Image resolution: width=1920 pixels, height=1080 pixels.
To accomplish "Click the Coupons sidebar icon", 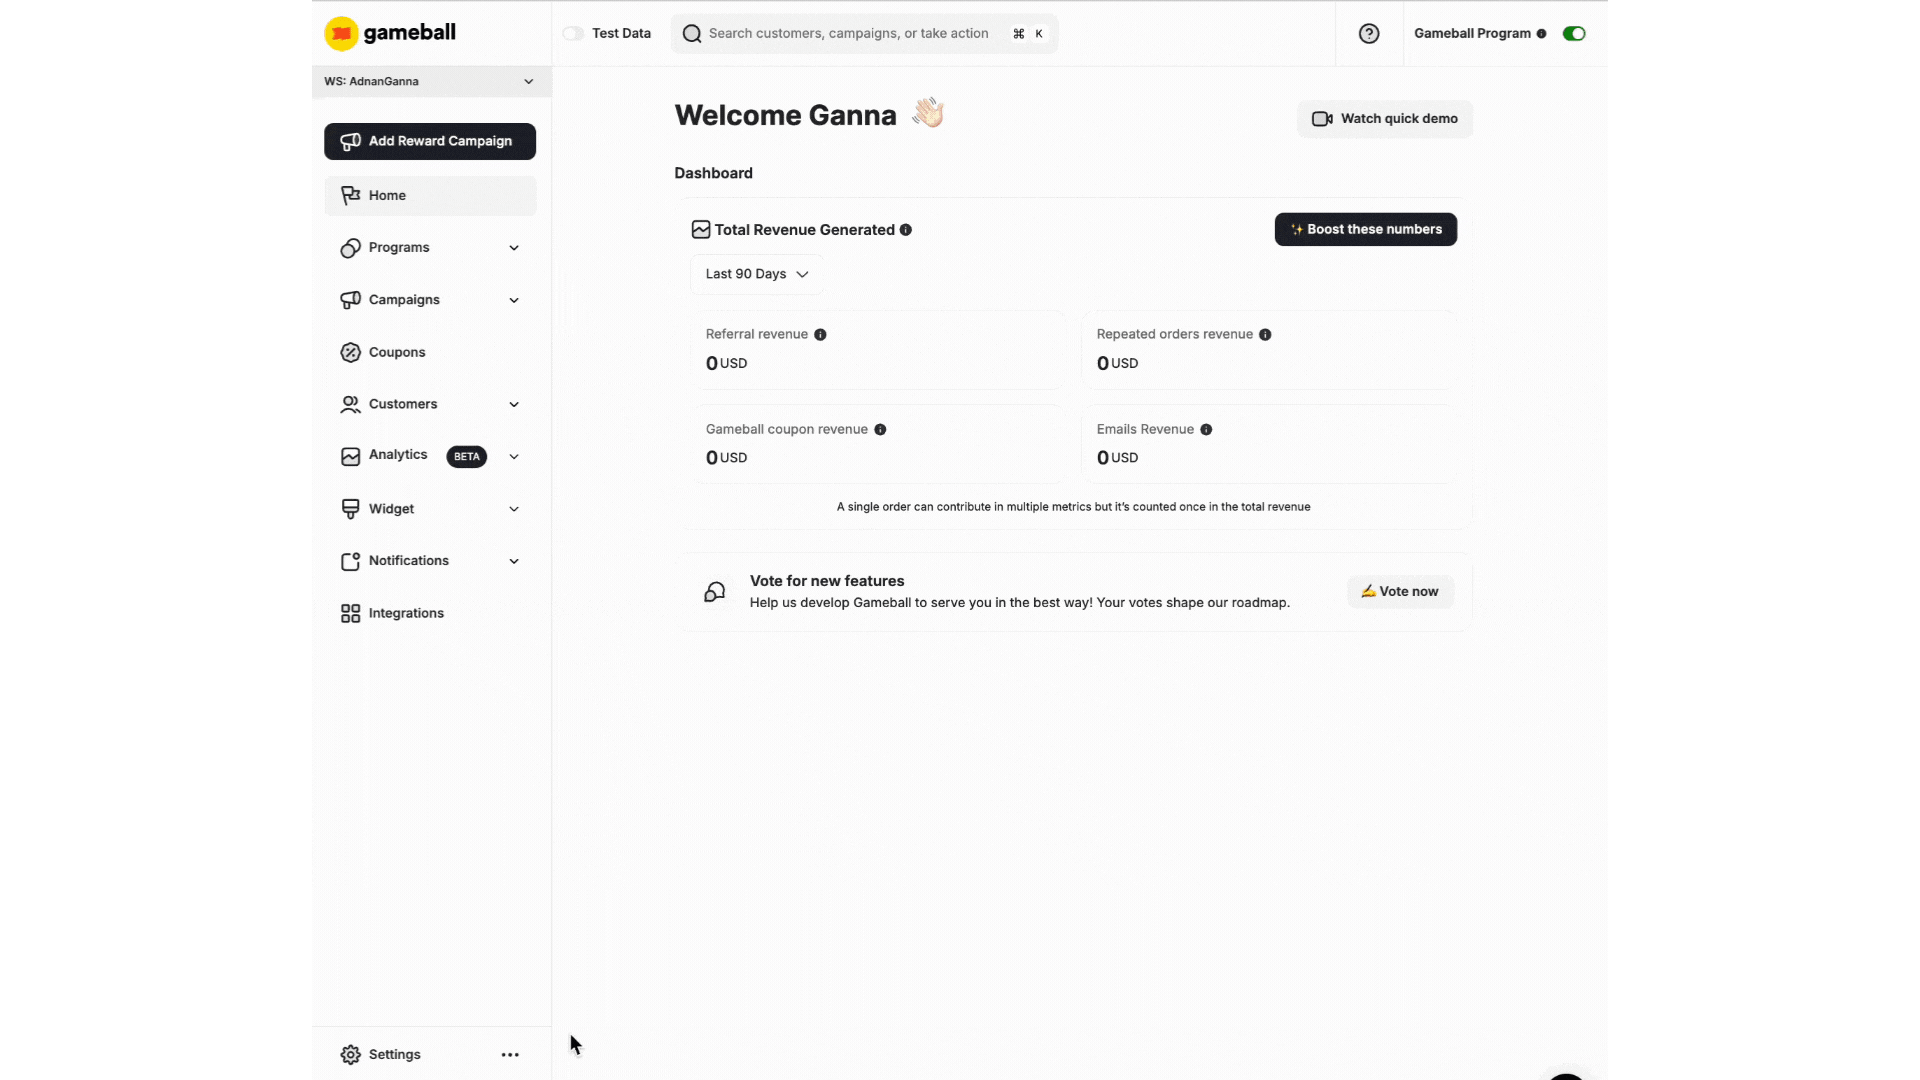I will 351,352.
